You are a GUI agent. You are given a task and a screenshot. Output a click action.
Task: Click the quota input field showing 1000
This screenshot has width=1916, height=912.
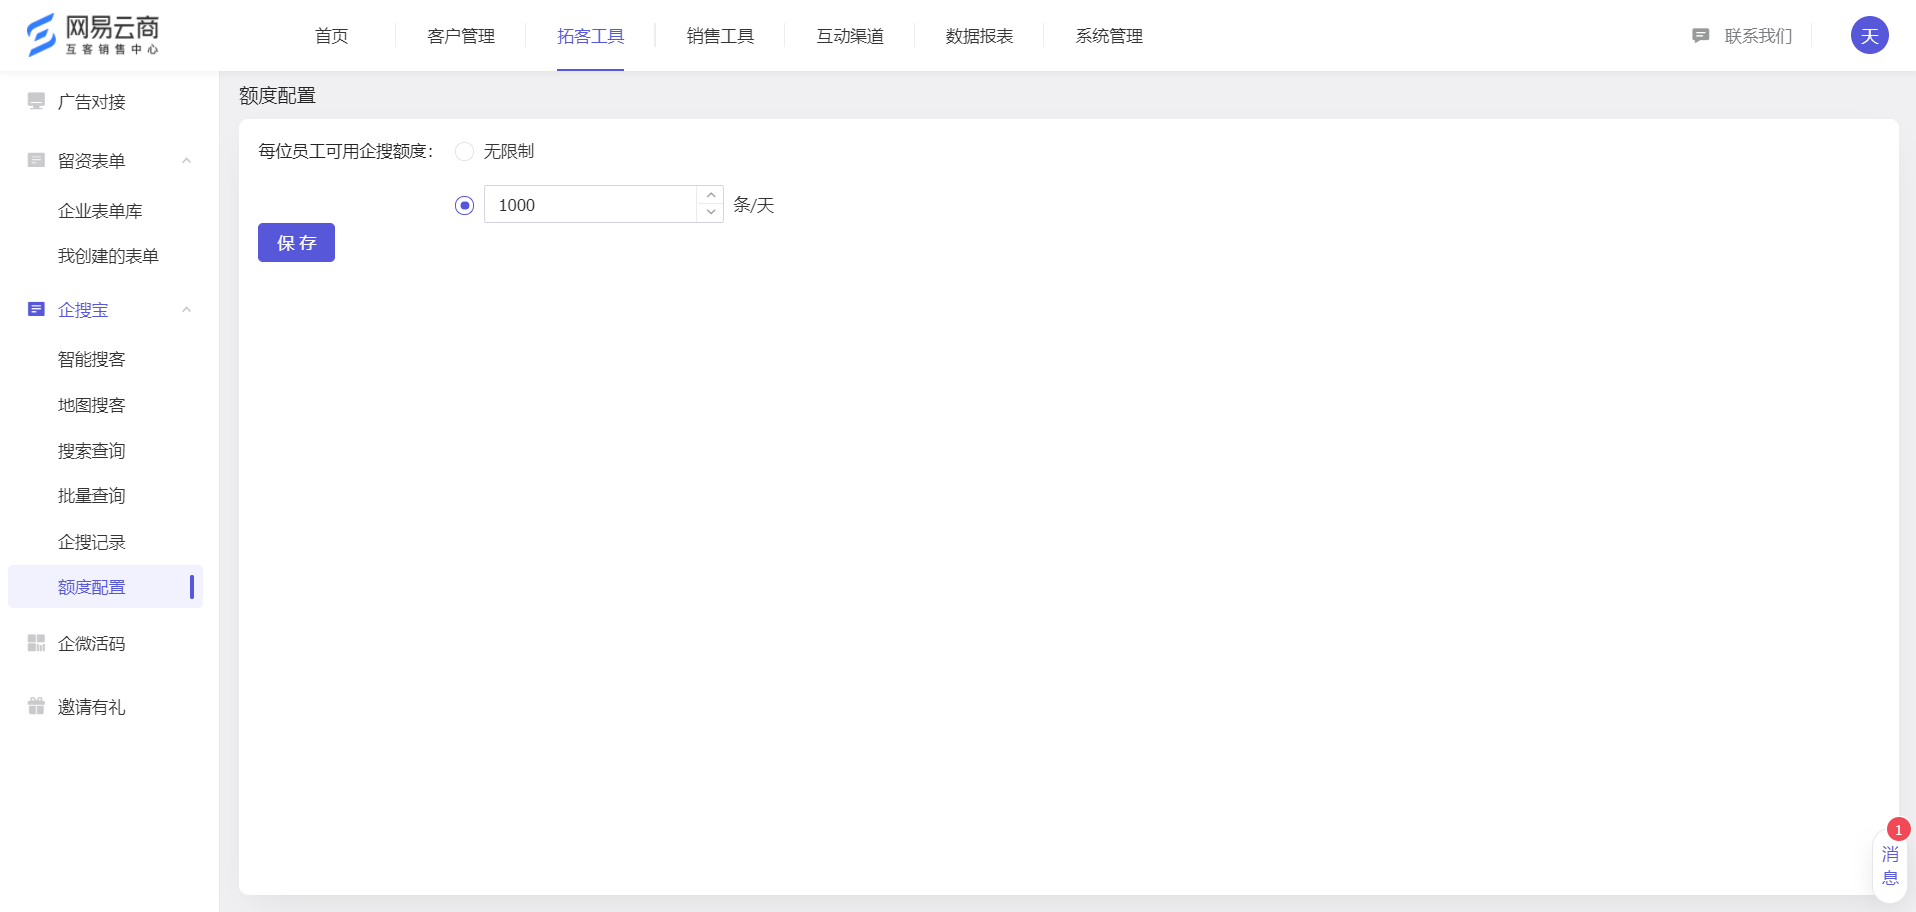590,205
